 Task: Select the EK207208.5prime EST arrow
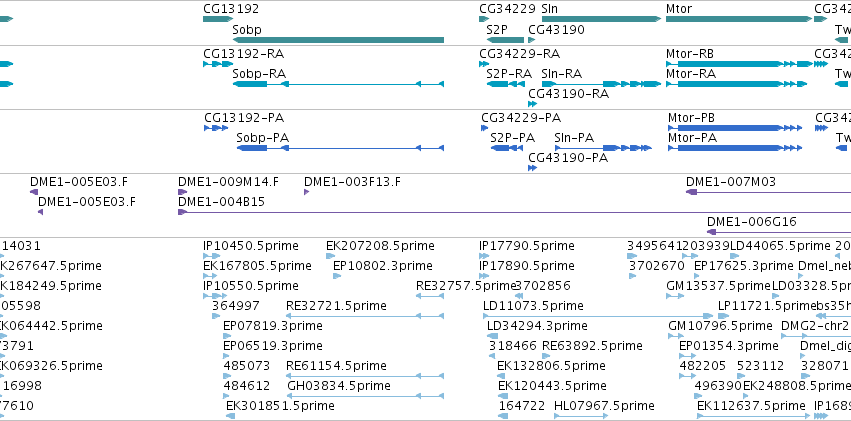click(329, 256)
